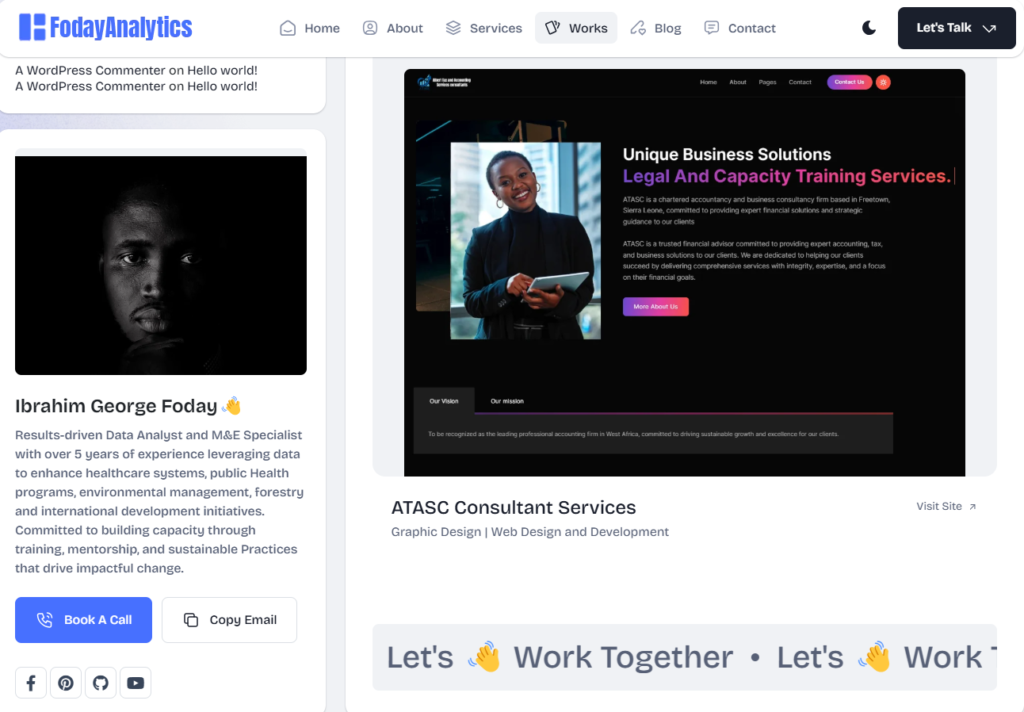Go to the Home menu item
This screenshot has width=1024, height=712.
point(310,28)
